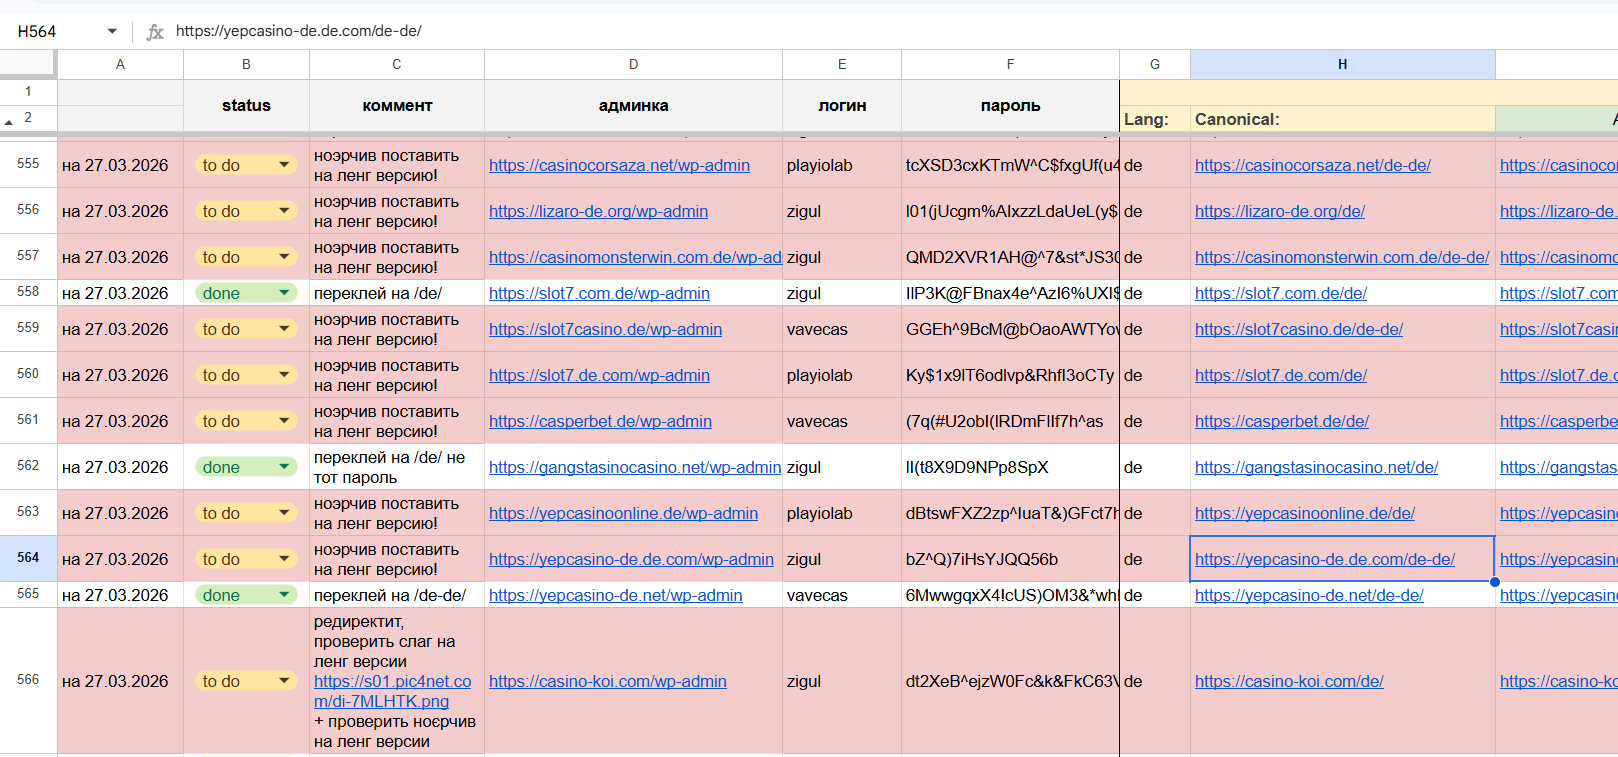Click the fill handle of selected cell
The image size is (1618, 757).
point(1494,582)
